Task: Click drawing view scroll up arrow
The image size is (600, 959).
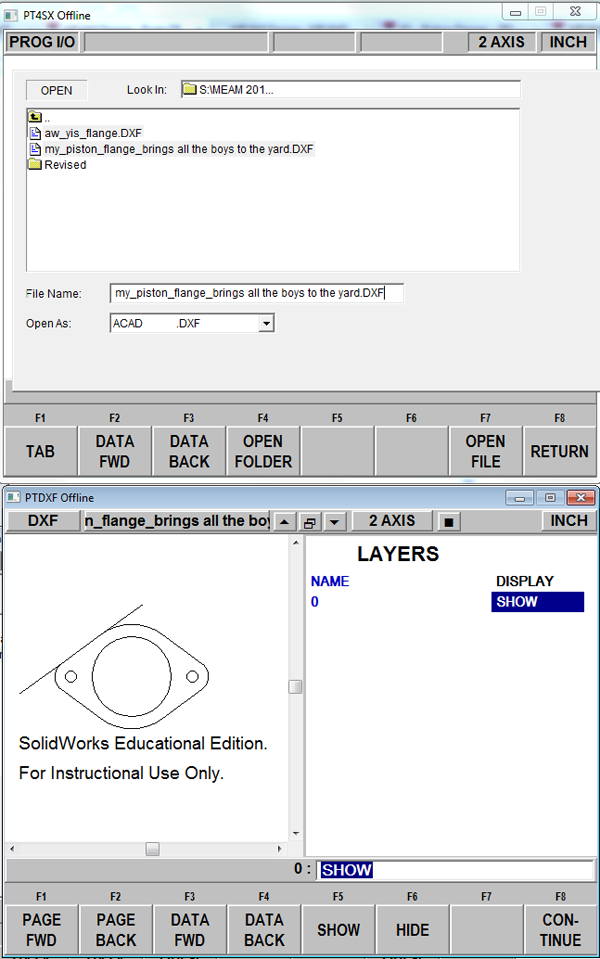Action: pyautogui.click(x=296, y=542)
